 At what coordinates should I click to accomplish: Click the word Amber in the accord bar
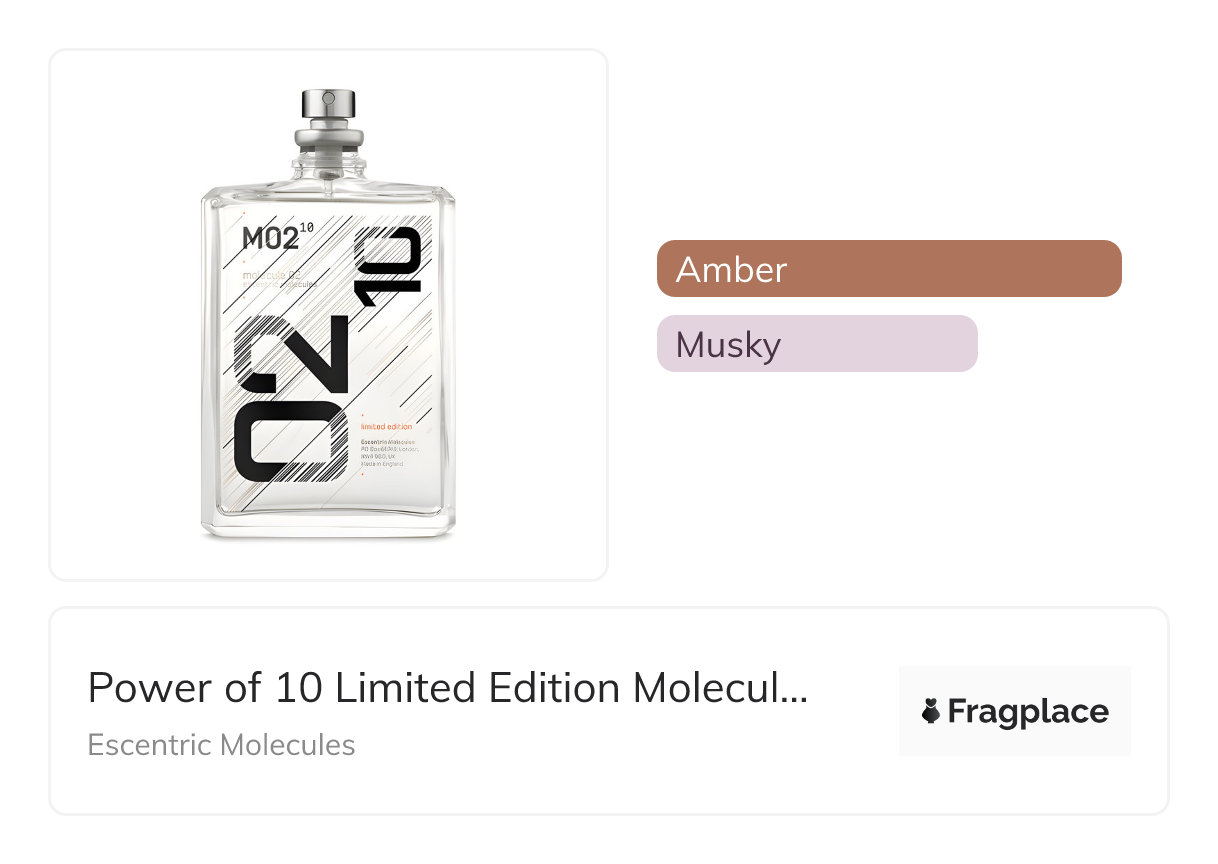pyautogui.click(x=731, y=270)
